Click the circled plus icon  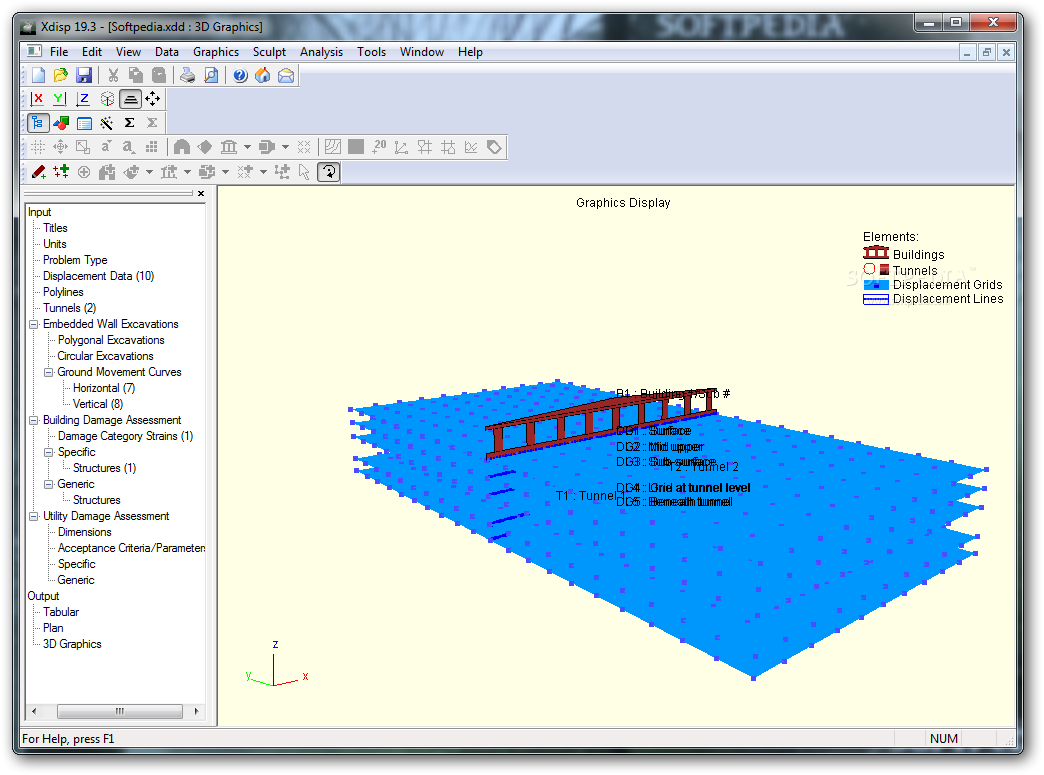84,172
